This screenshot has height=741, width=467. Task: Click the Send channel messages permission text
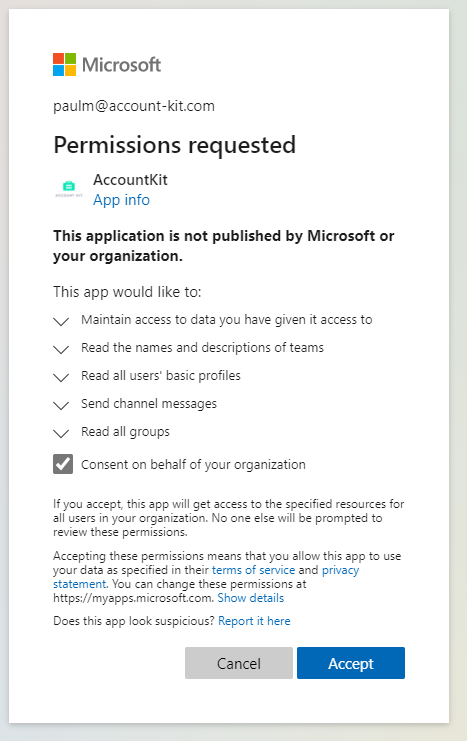coord(149,404)
